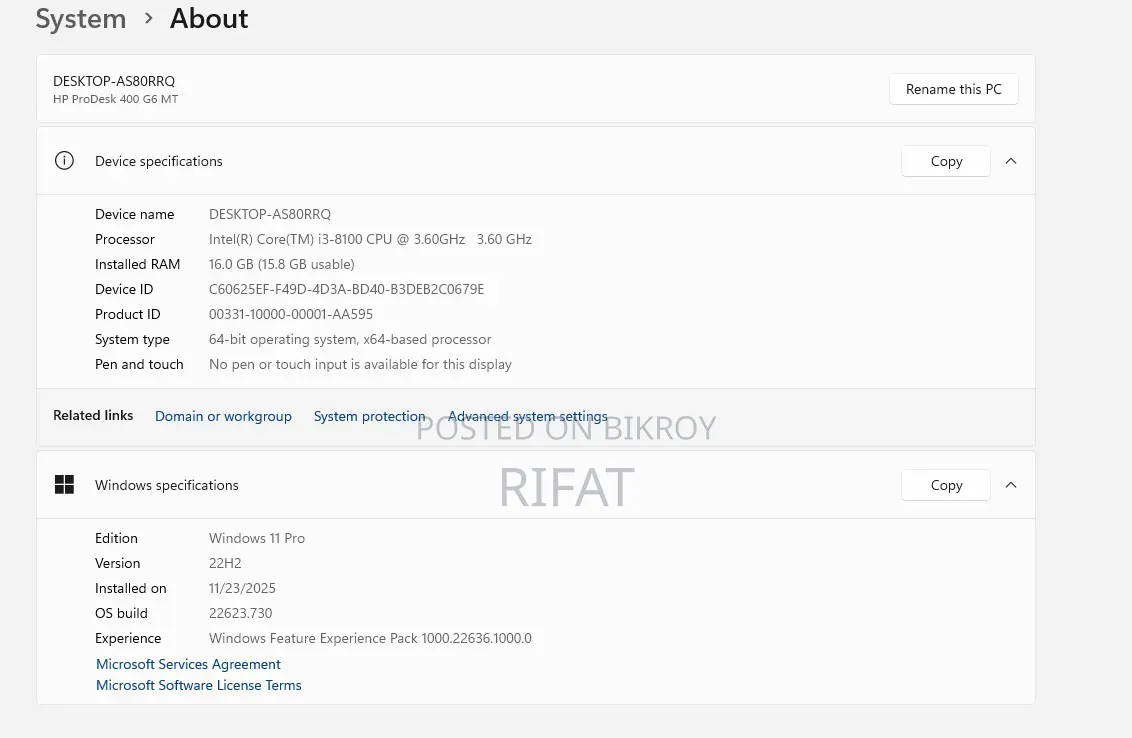1132x738 pixels.
Task: Click Rename this PC button
Action: [x=954, y=89]
